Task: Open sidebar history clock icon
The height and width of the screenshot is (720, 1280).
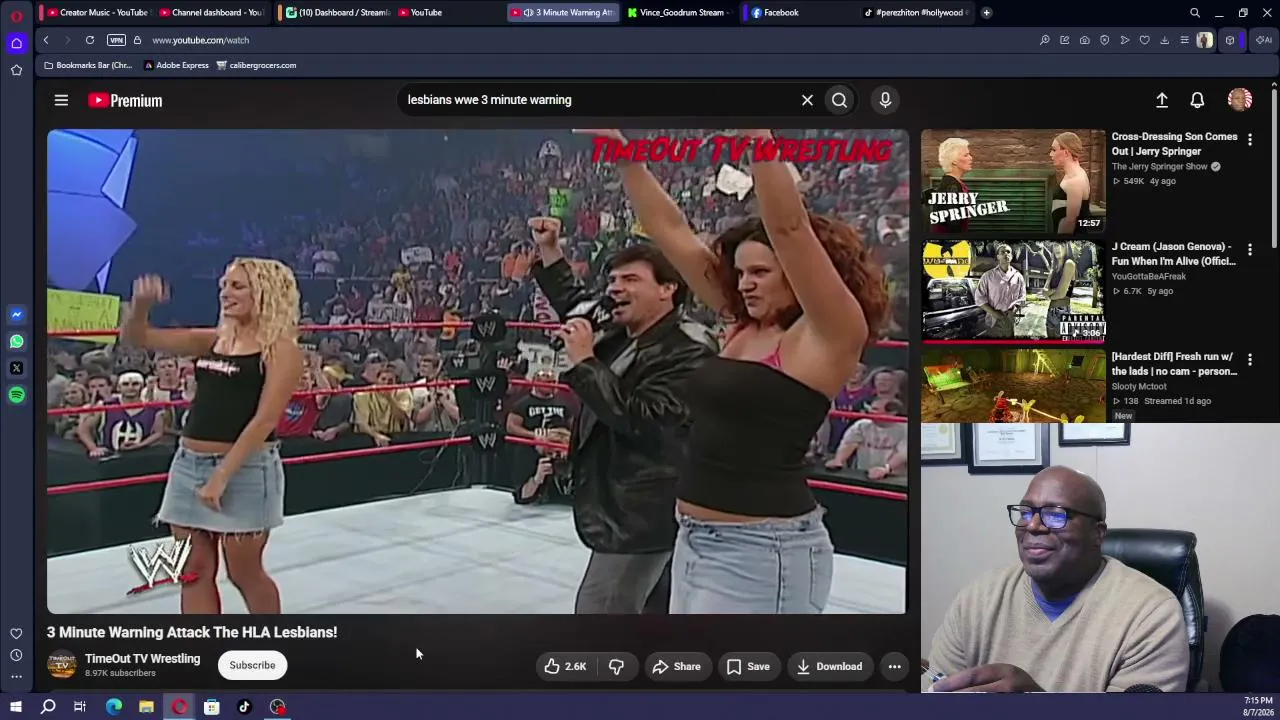Action: point(16,655)
